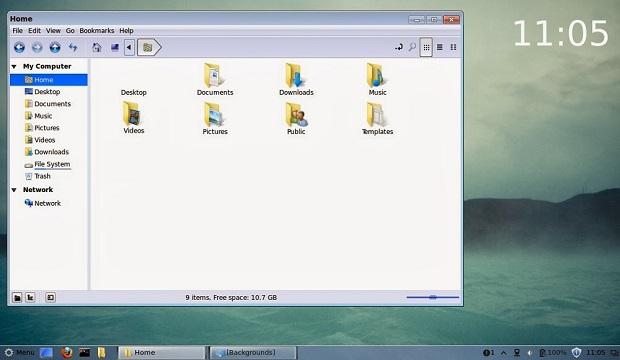620x360 pixels.
Task: Select the Pictures folder icon
Action: pyautogui.click(x=214, y=114)
